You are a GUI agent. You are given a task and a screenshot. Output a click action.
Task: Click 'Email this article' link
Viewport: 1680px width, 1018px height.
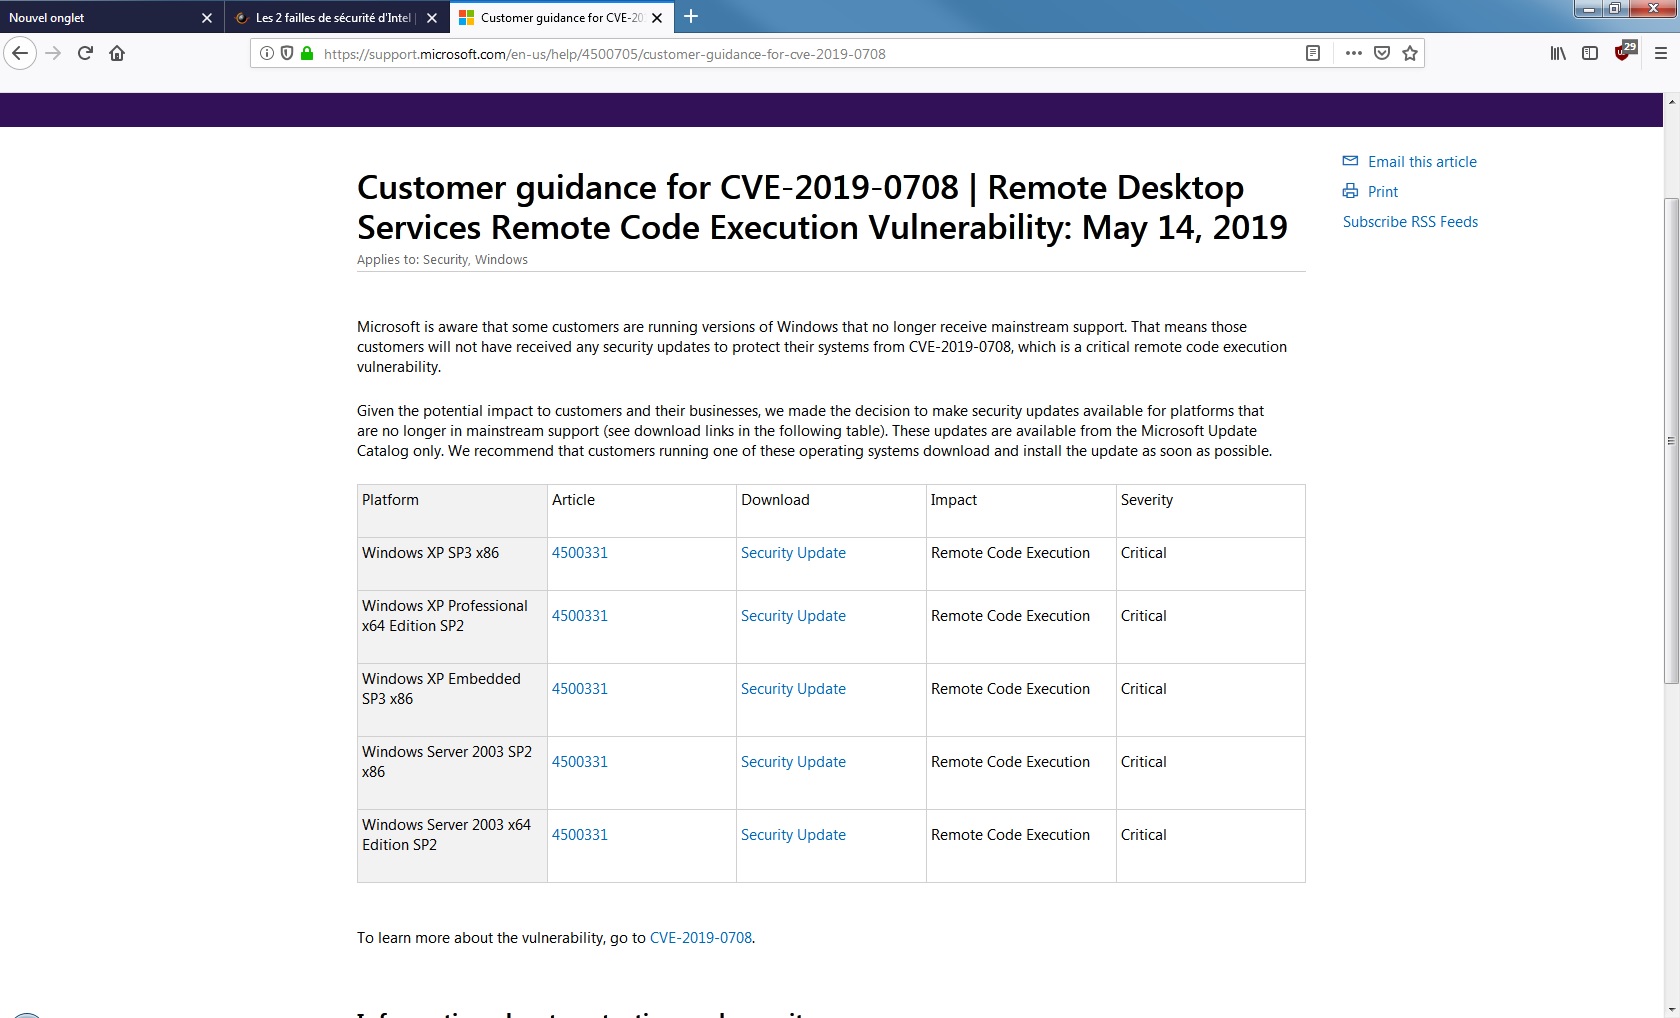[x=1422, y=162]
